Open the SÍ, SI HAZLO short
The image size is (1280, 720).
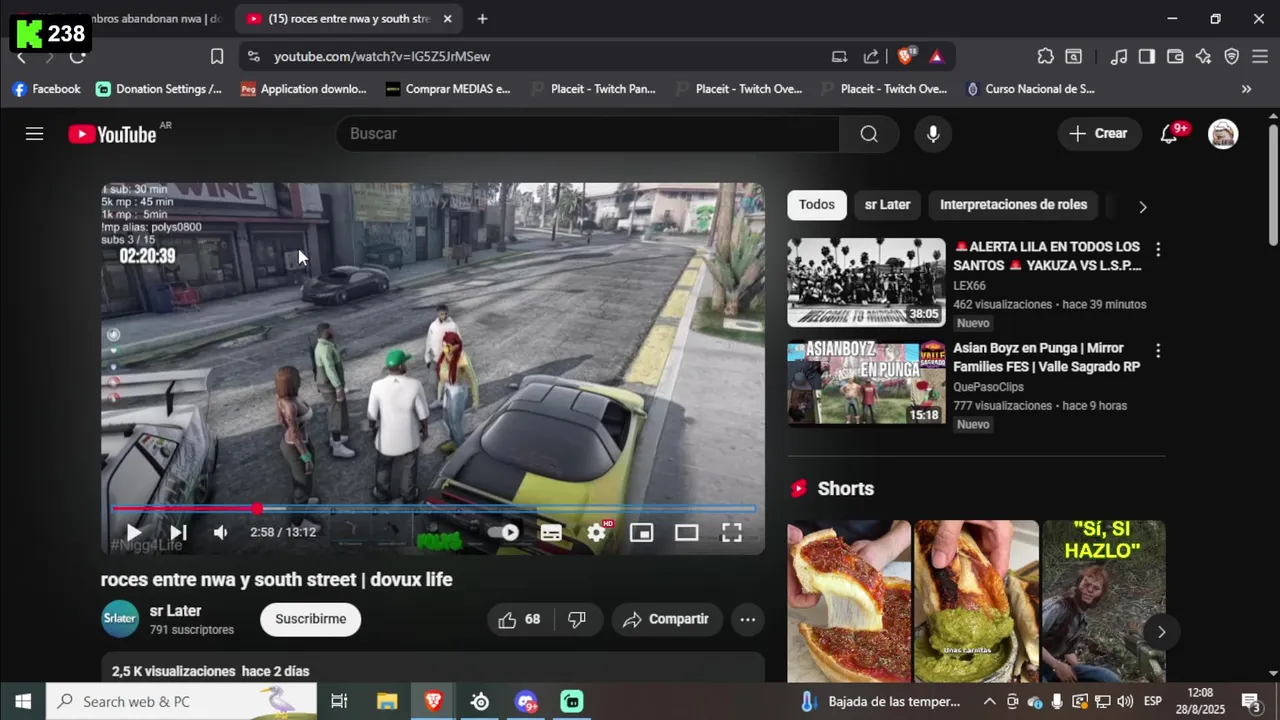pyautogui.click(x=1103, y=600)
